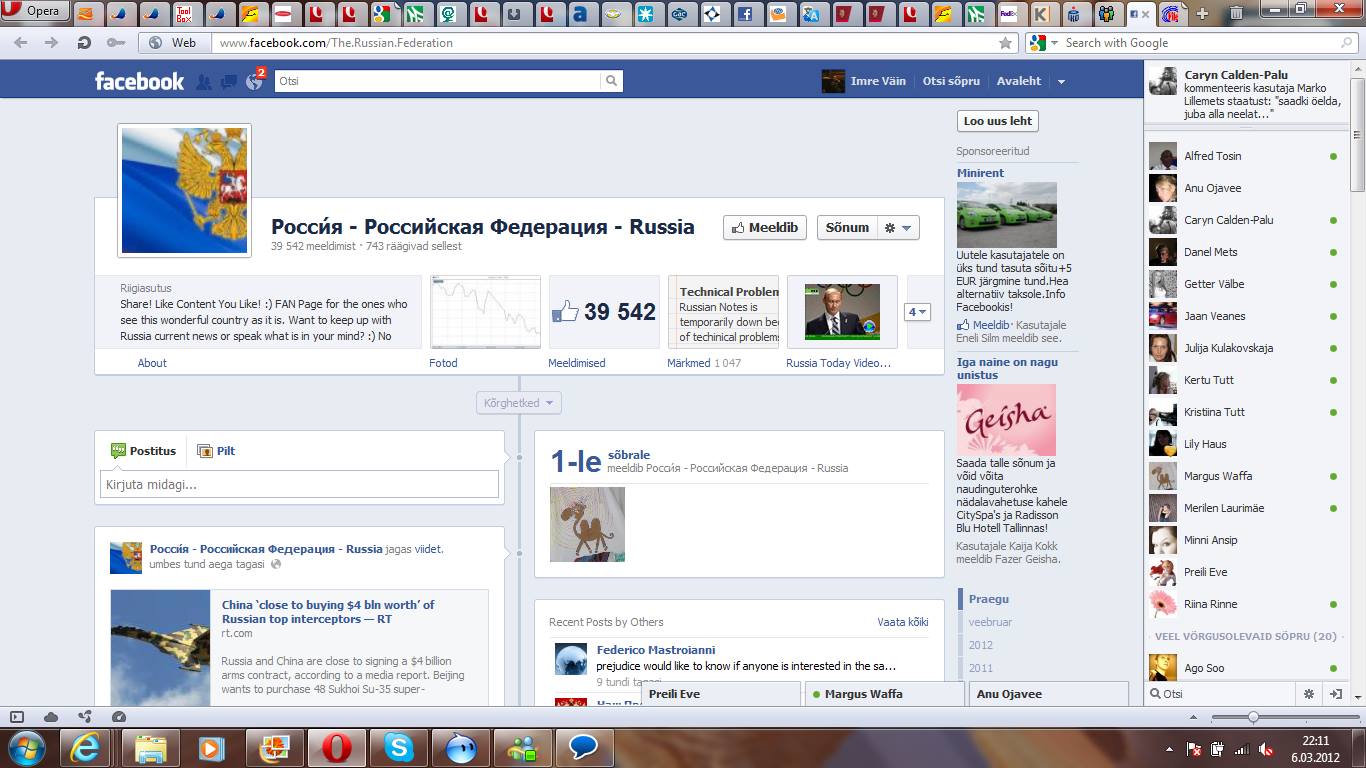Click the Facebook search magnifier button

[612, 81]
